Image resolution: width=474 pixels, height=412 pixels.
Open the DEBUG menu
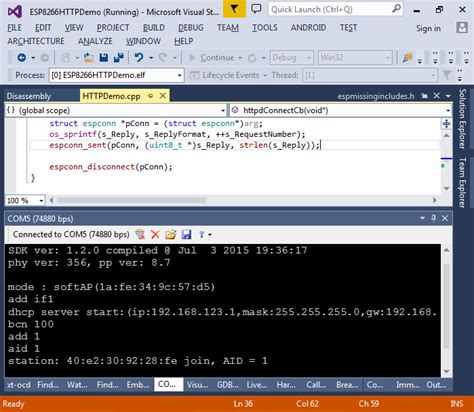point(191,28)
